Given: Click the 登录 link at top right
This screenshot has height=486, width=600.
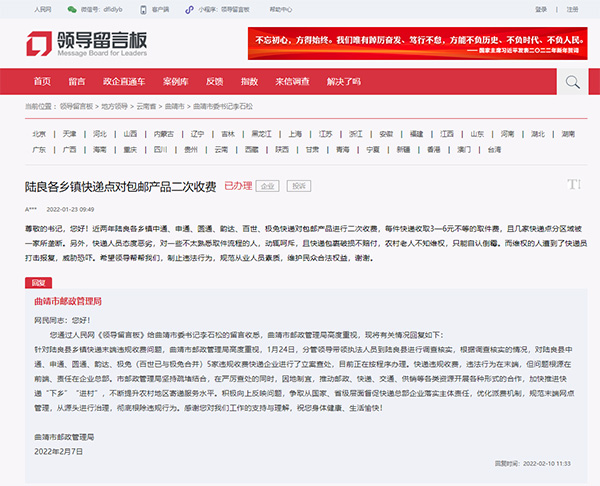Looking at the screenshot, I should point(545,8).
